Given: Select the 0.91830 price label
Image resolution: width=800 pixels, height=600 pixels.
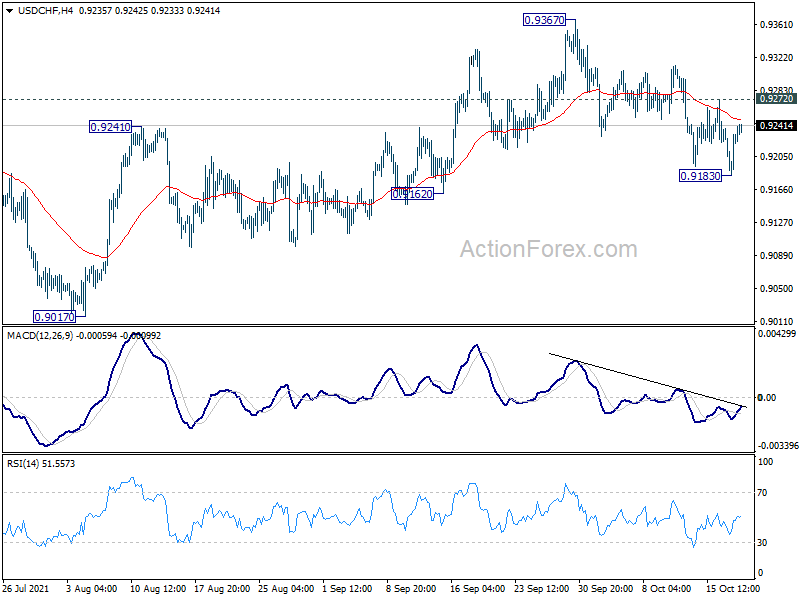Looking at the screenshot, I should 701,176.
